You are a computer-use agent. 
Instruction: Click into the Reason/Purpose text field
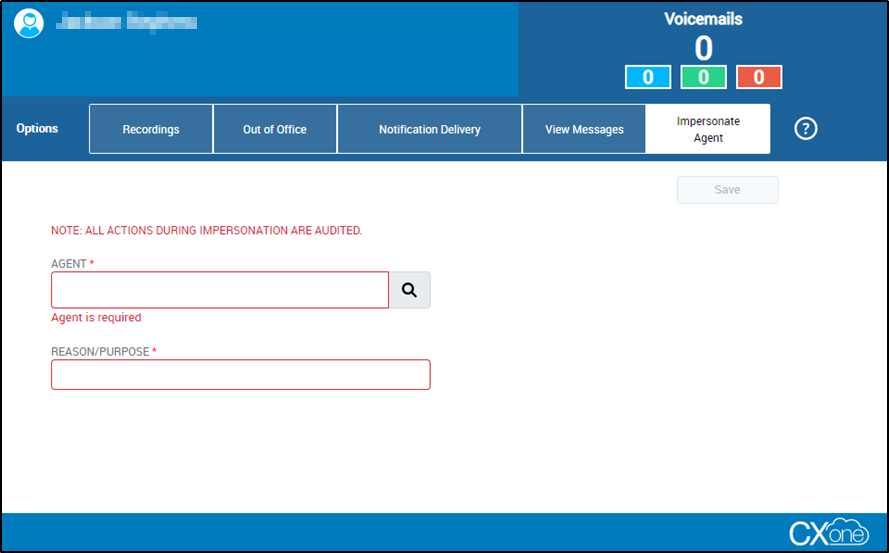point(240,375)
